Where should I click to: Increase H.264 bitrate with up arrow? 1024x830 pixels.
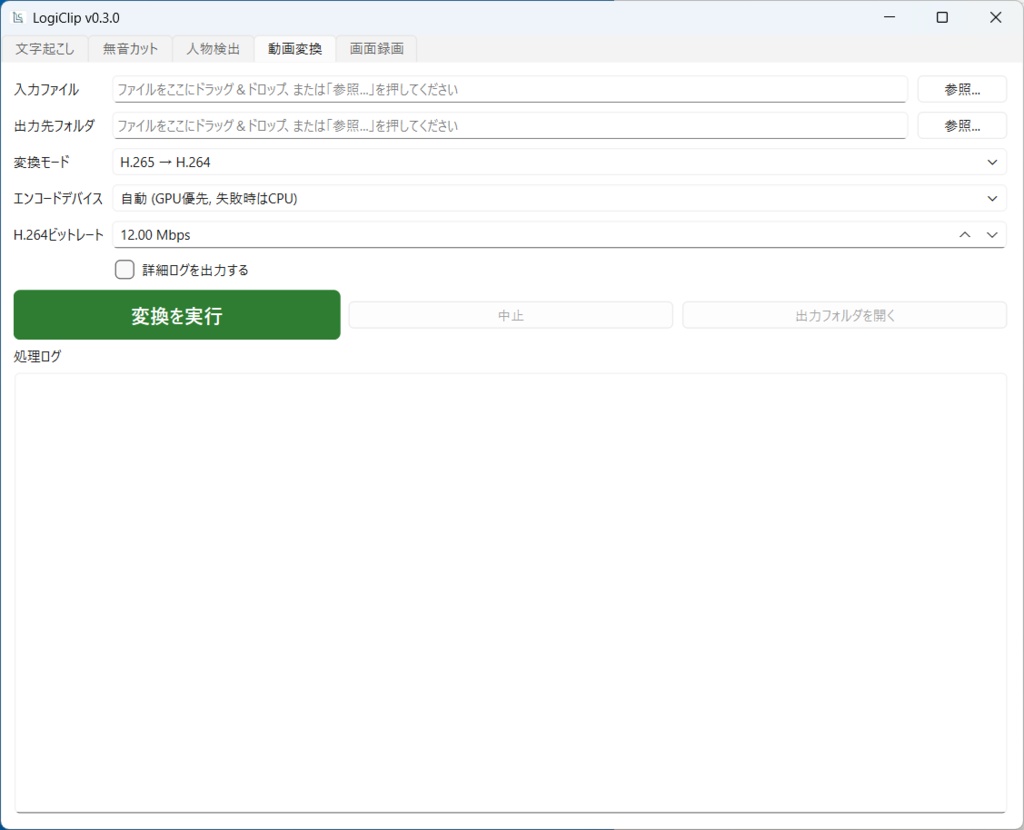click(965, 235)
